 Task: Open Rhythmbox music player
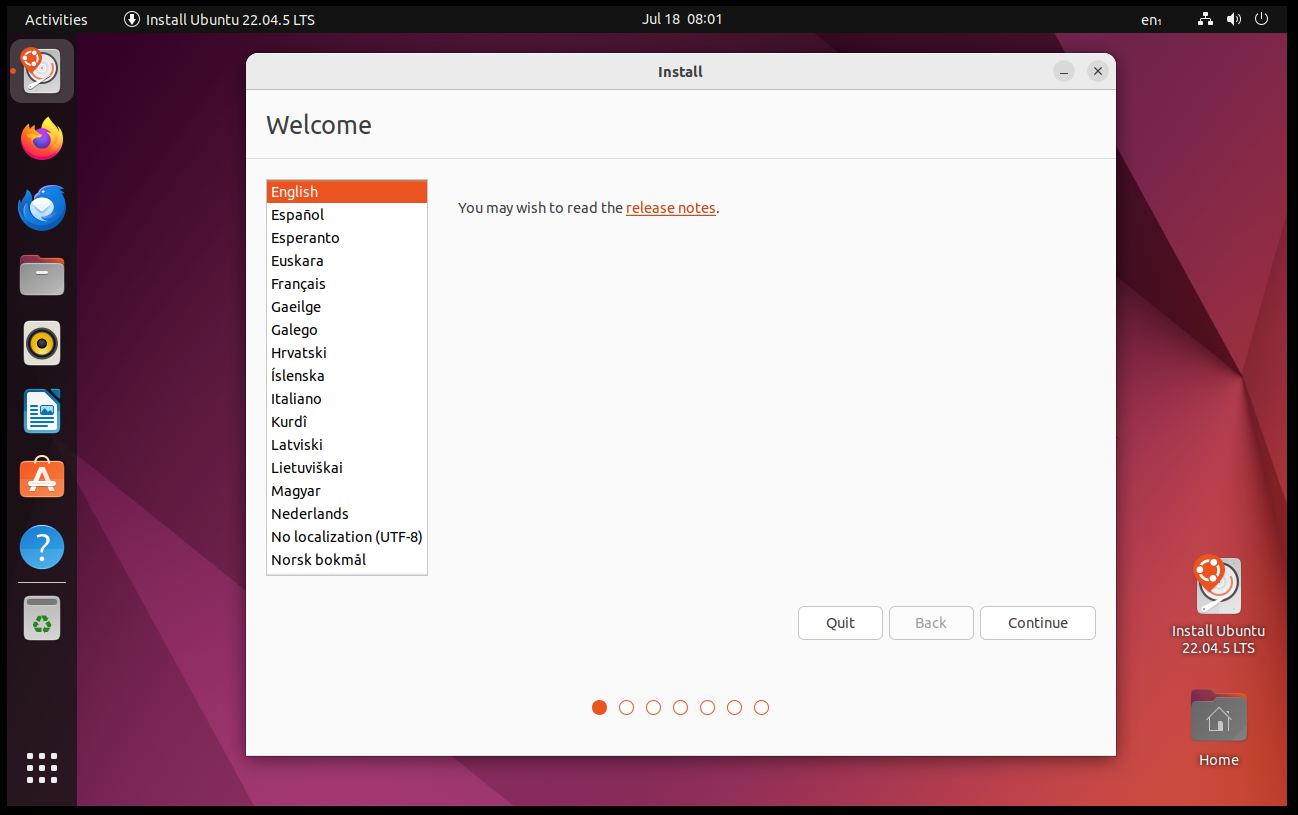point(41,343)
